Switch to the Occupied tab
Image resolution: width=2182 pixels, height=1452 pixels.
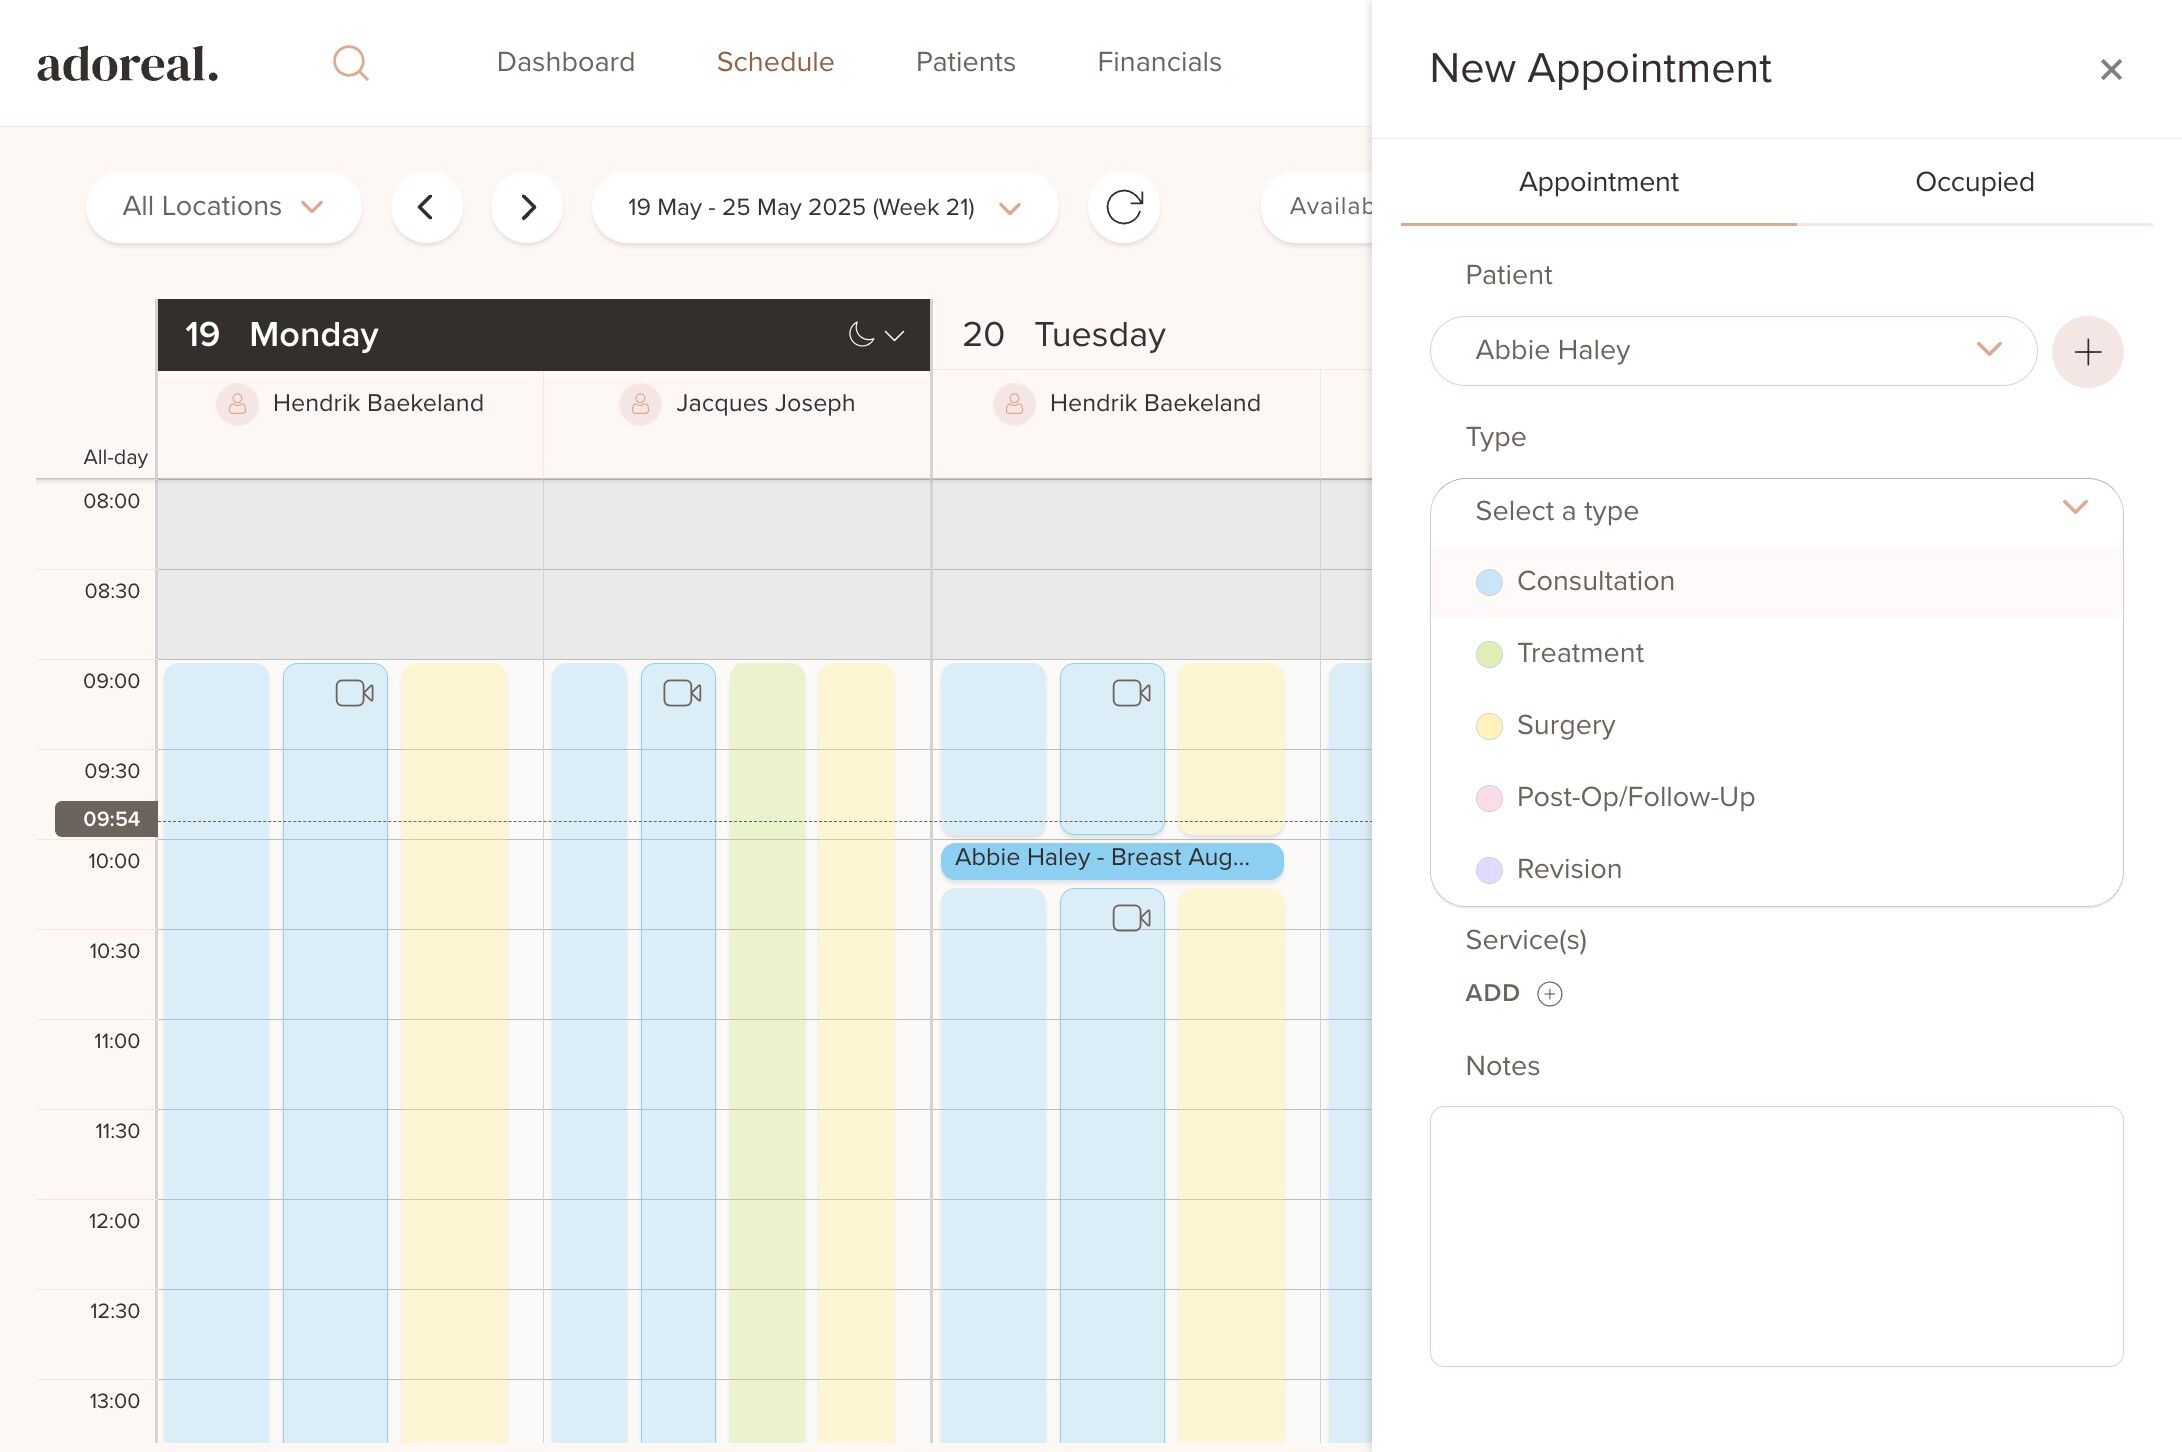click(1974, 182)
